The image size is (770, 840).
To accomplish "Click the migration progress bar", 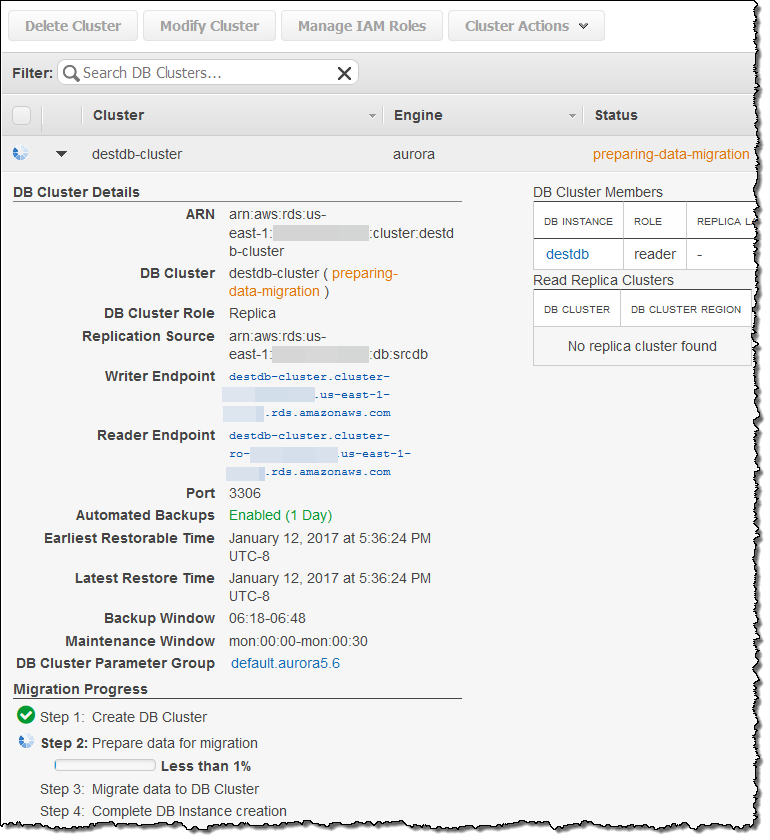I will click(x=105, y=766).
